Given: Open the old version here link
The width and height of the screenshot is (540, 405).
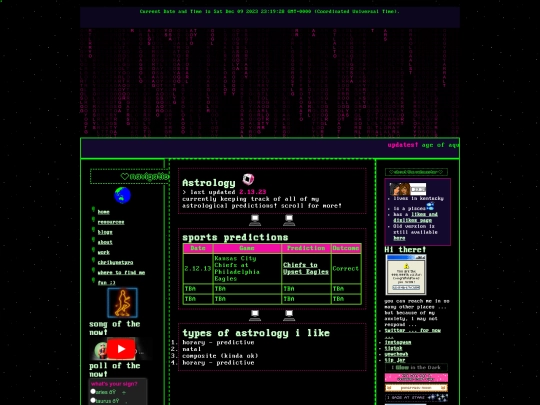Looking at the screenshot, I should tap(399, 238).
